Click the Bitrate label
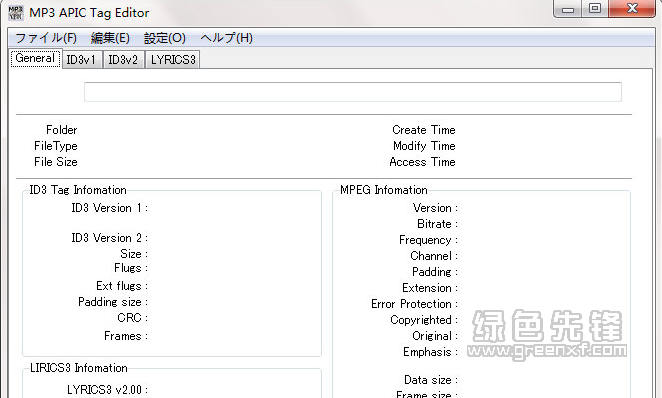This screenshot has width=662, height=398. click(x=437, y=224)
